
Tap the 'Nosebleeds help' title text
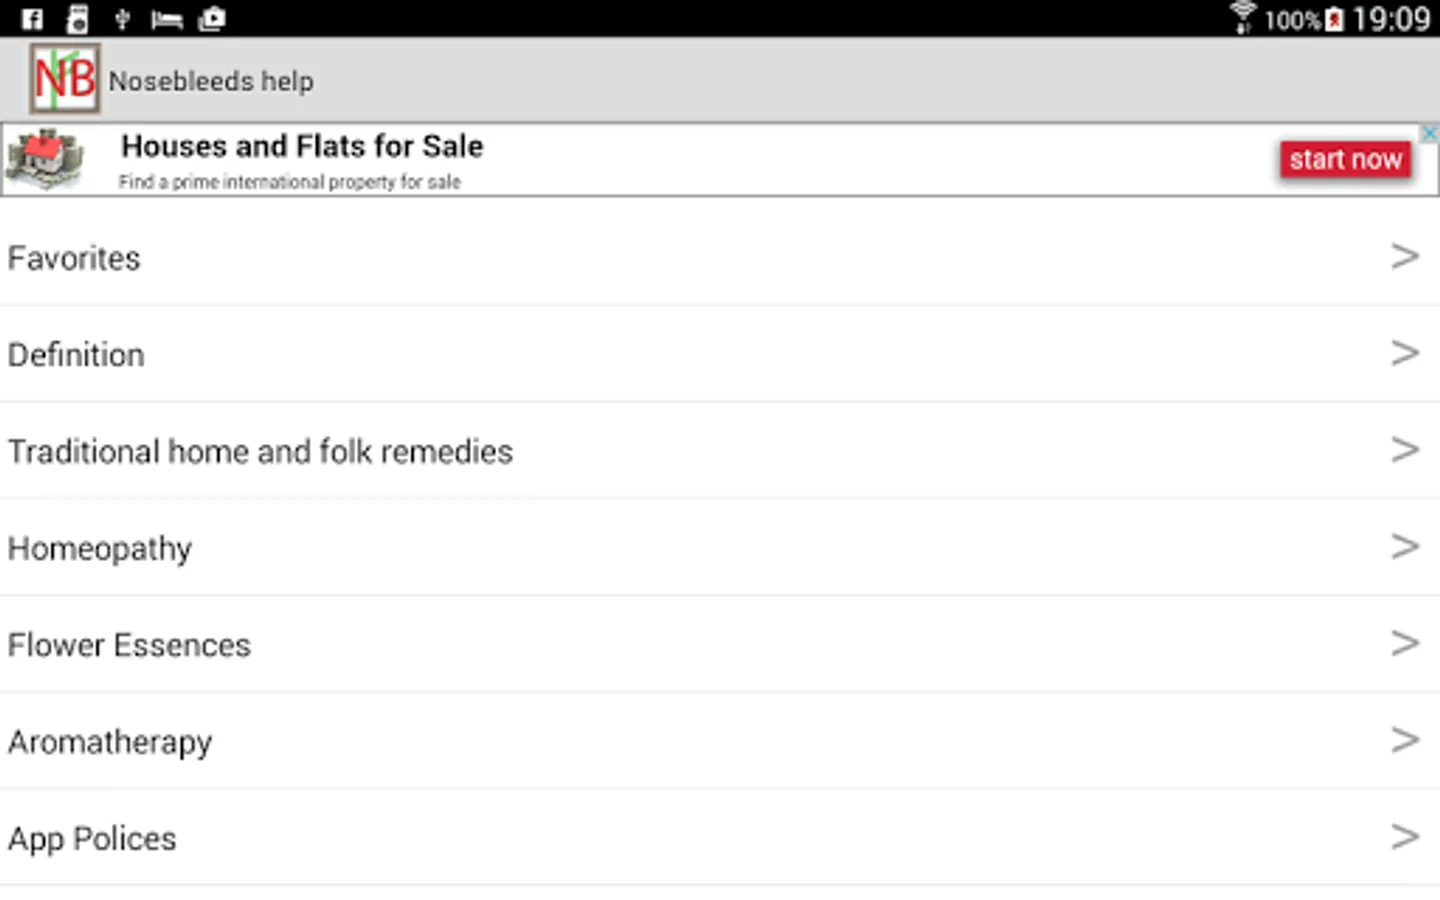(211, 81)
